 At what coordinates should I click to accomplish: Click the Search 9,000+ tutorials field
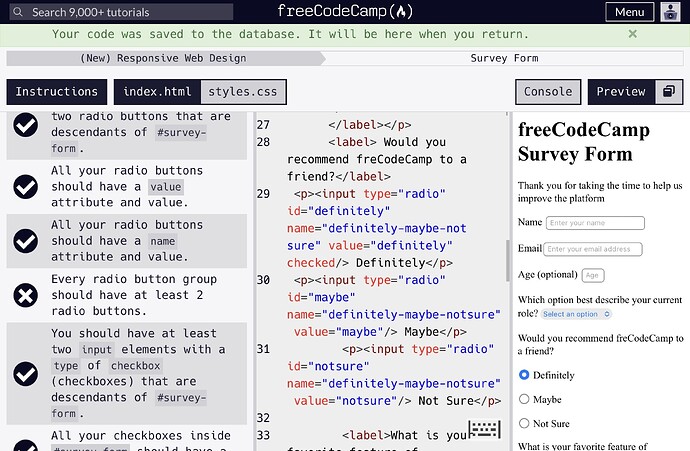pyautogui.click(x=121, y=12)
